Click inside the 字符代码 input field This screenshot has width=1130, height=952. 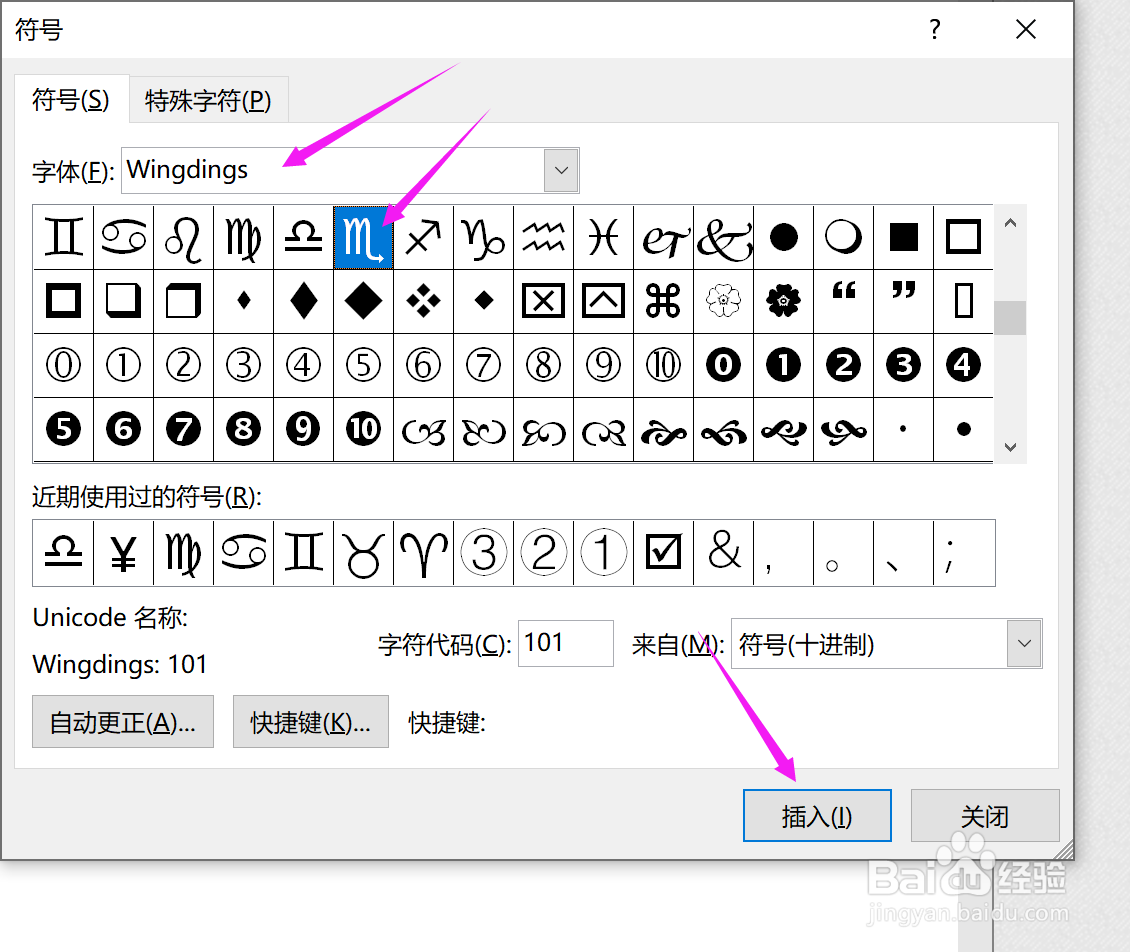(x=565, y=643)
